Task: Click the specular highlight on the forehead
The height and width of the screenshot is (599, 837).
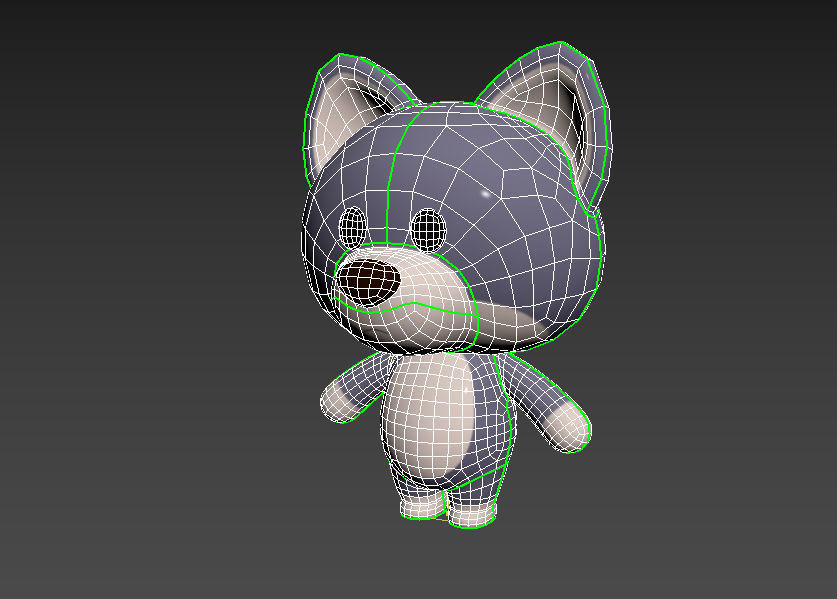Action: tap(485, 194)
